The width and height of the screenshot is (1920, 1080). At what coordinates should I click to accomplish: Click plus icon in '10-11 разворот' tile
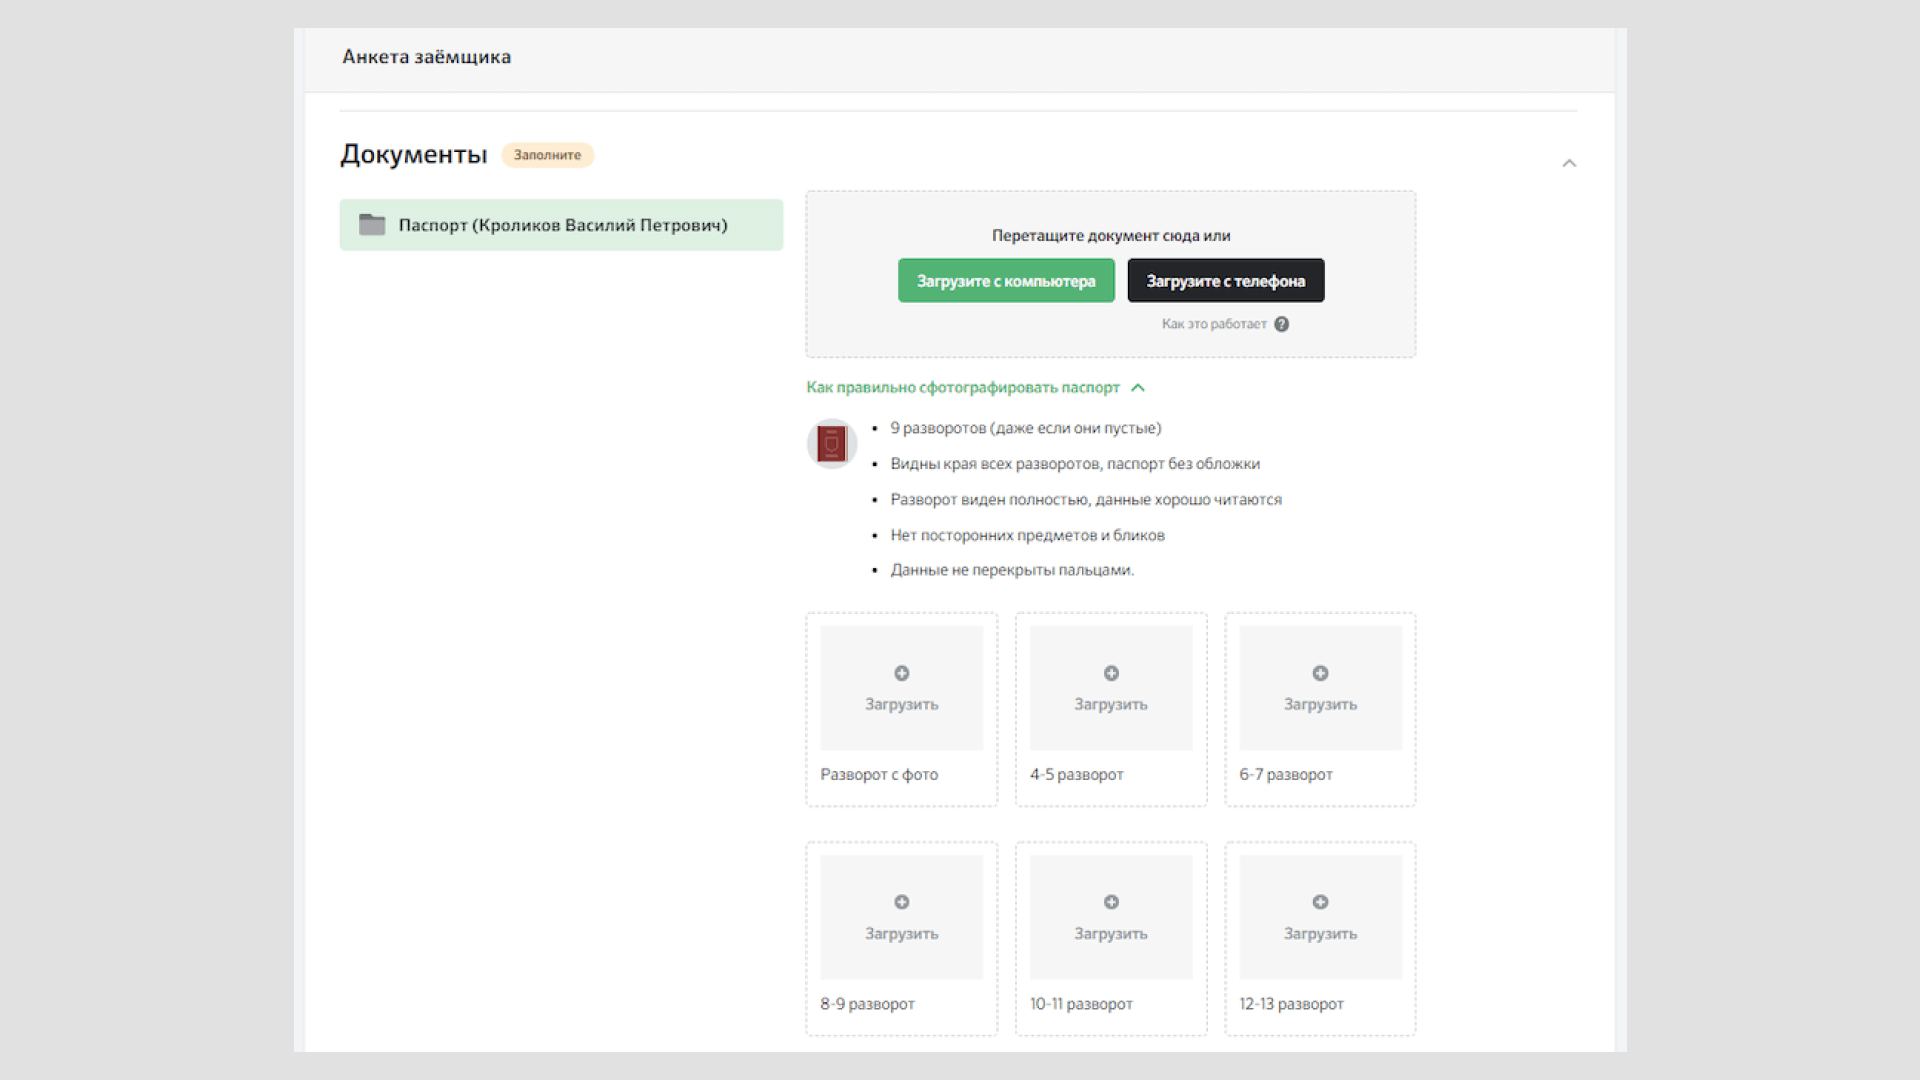click(x=1111, y=902)
